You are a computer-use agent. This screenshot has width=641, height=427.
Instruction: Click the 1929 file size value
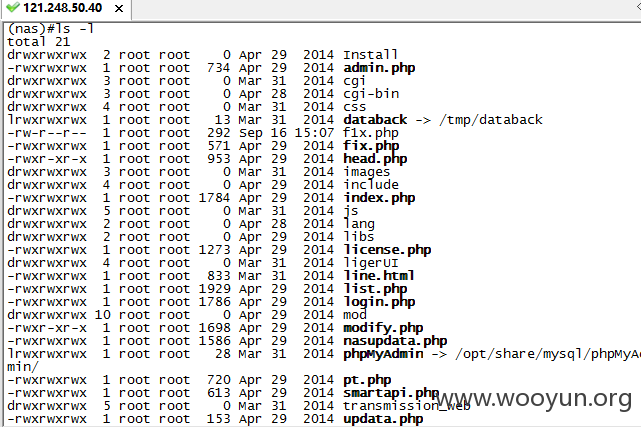215,289
